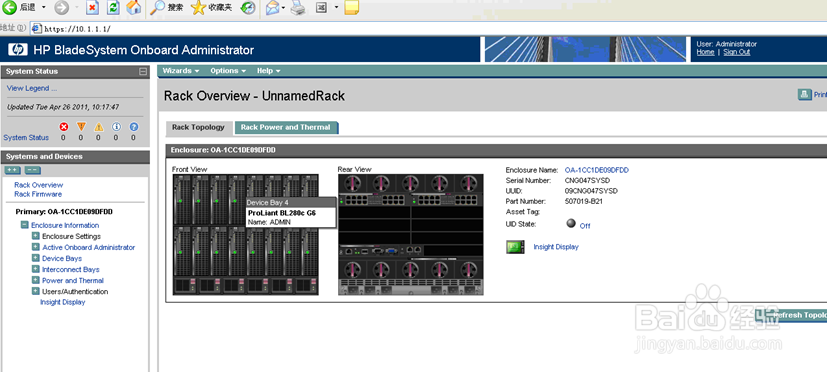Open the View Legend link
828x372 pixels.
tap(32, 88)
